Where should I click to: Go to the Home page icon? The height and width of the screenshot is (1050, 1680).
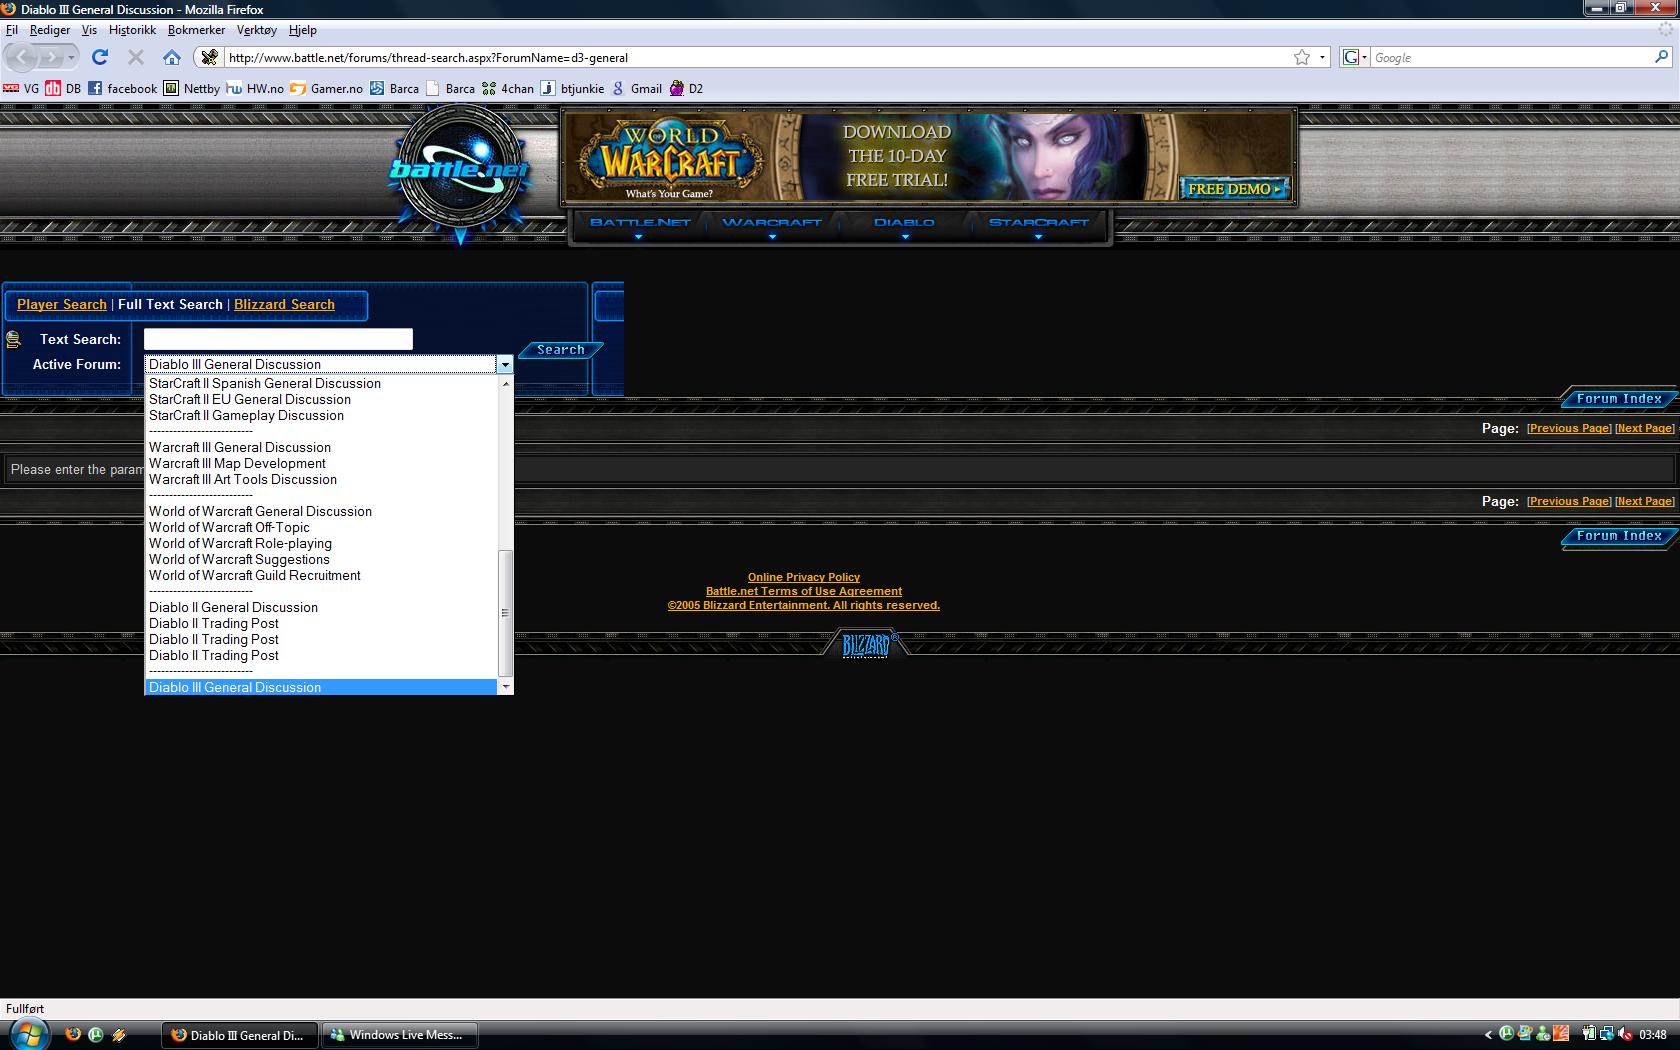pos(172,57)
